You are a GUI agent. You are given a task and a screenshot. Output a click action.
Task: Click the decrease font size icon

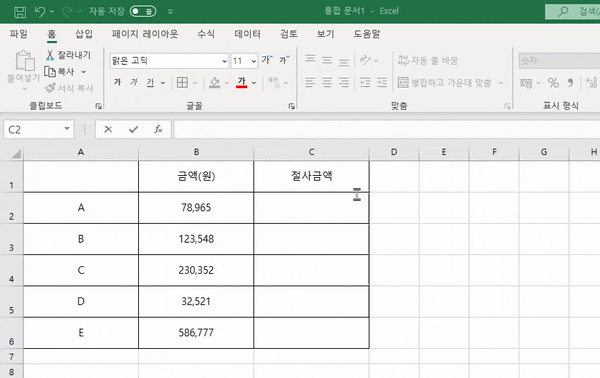point(284,60)
